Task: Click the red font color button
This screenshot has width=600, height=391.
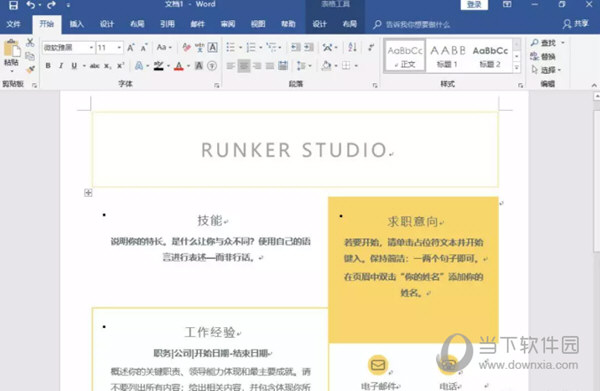Action: [x=179, y=66]
